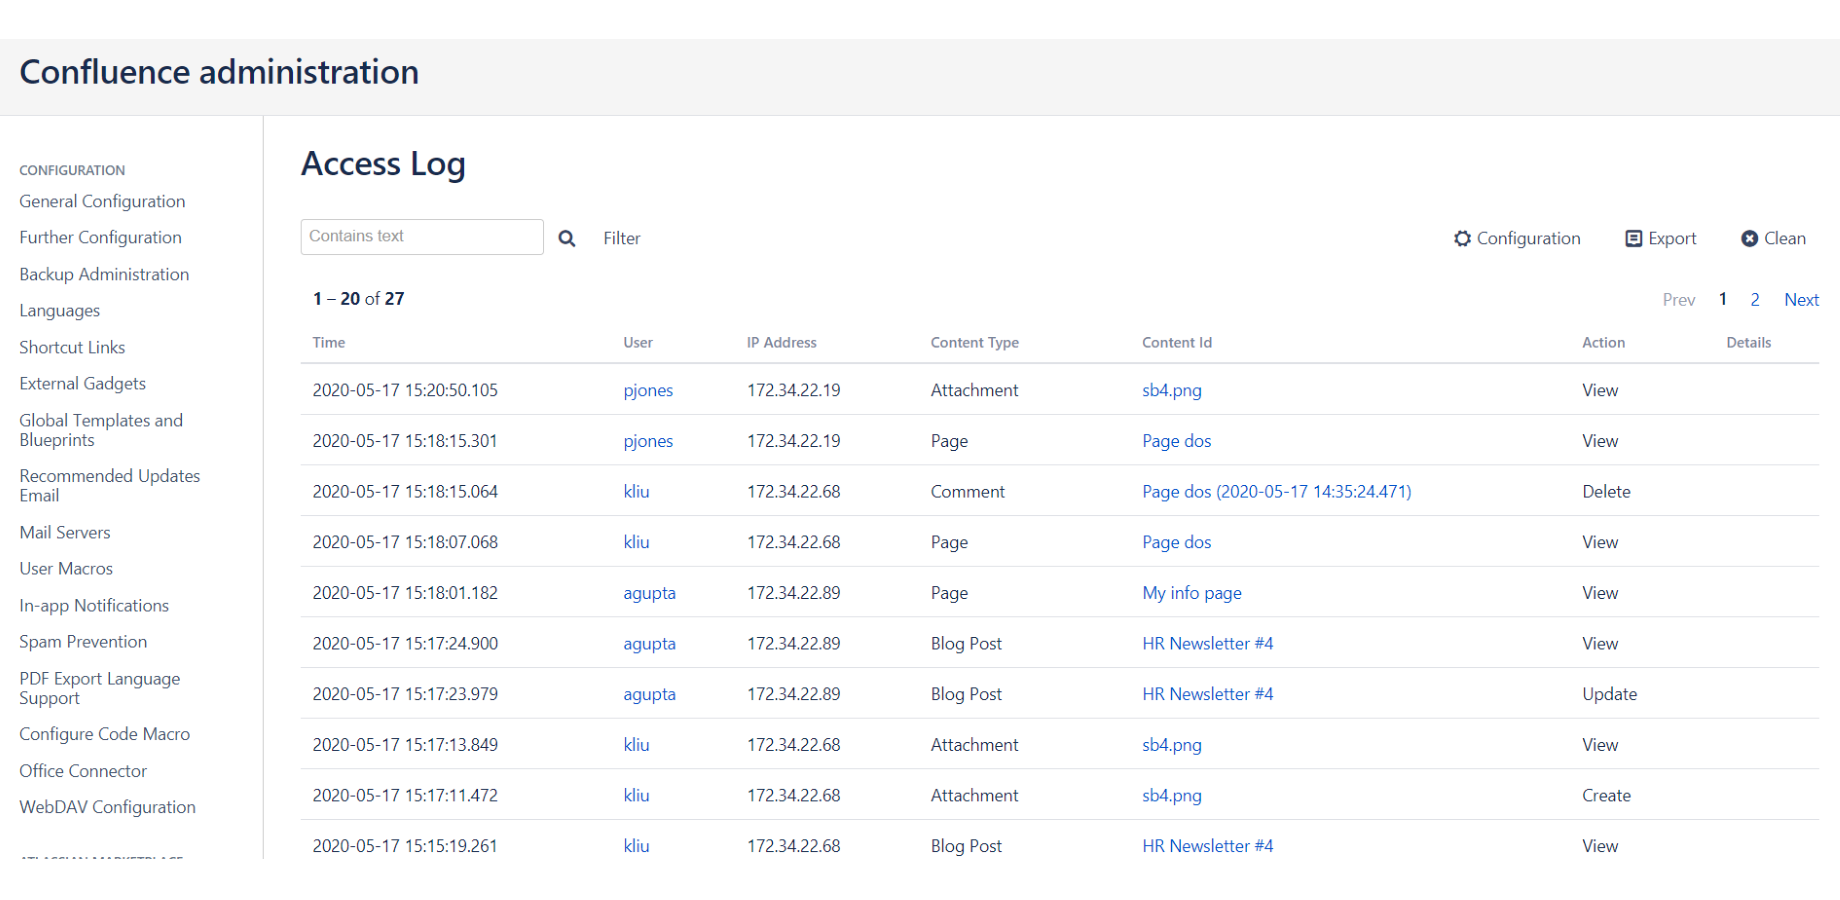Image resolution: width=1840 pixels, height=900 pixels.
Task: Click the Access Log heading
Action: [383, 164]
